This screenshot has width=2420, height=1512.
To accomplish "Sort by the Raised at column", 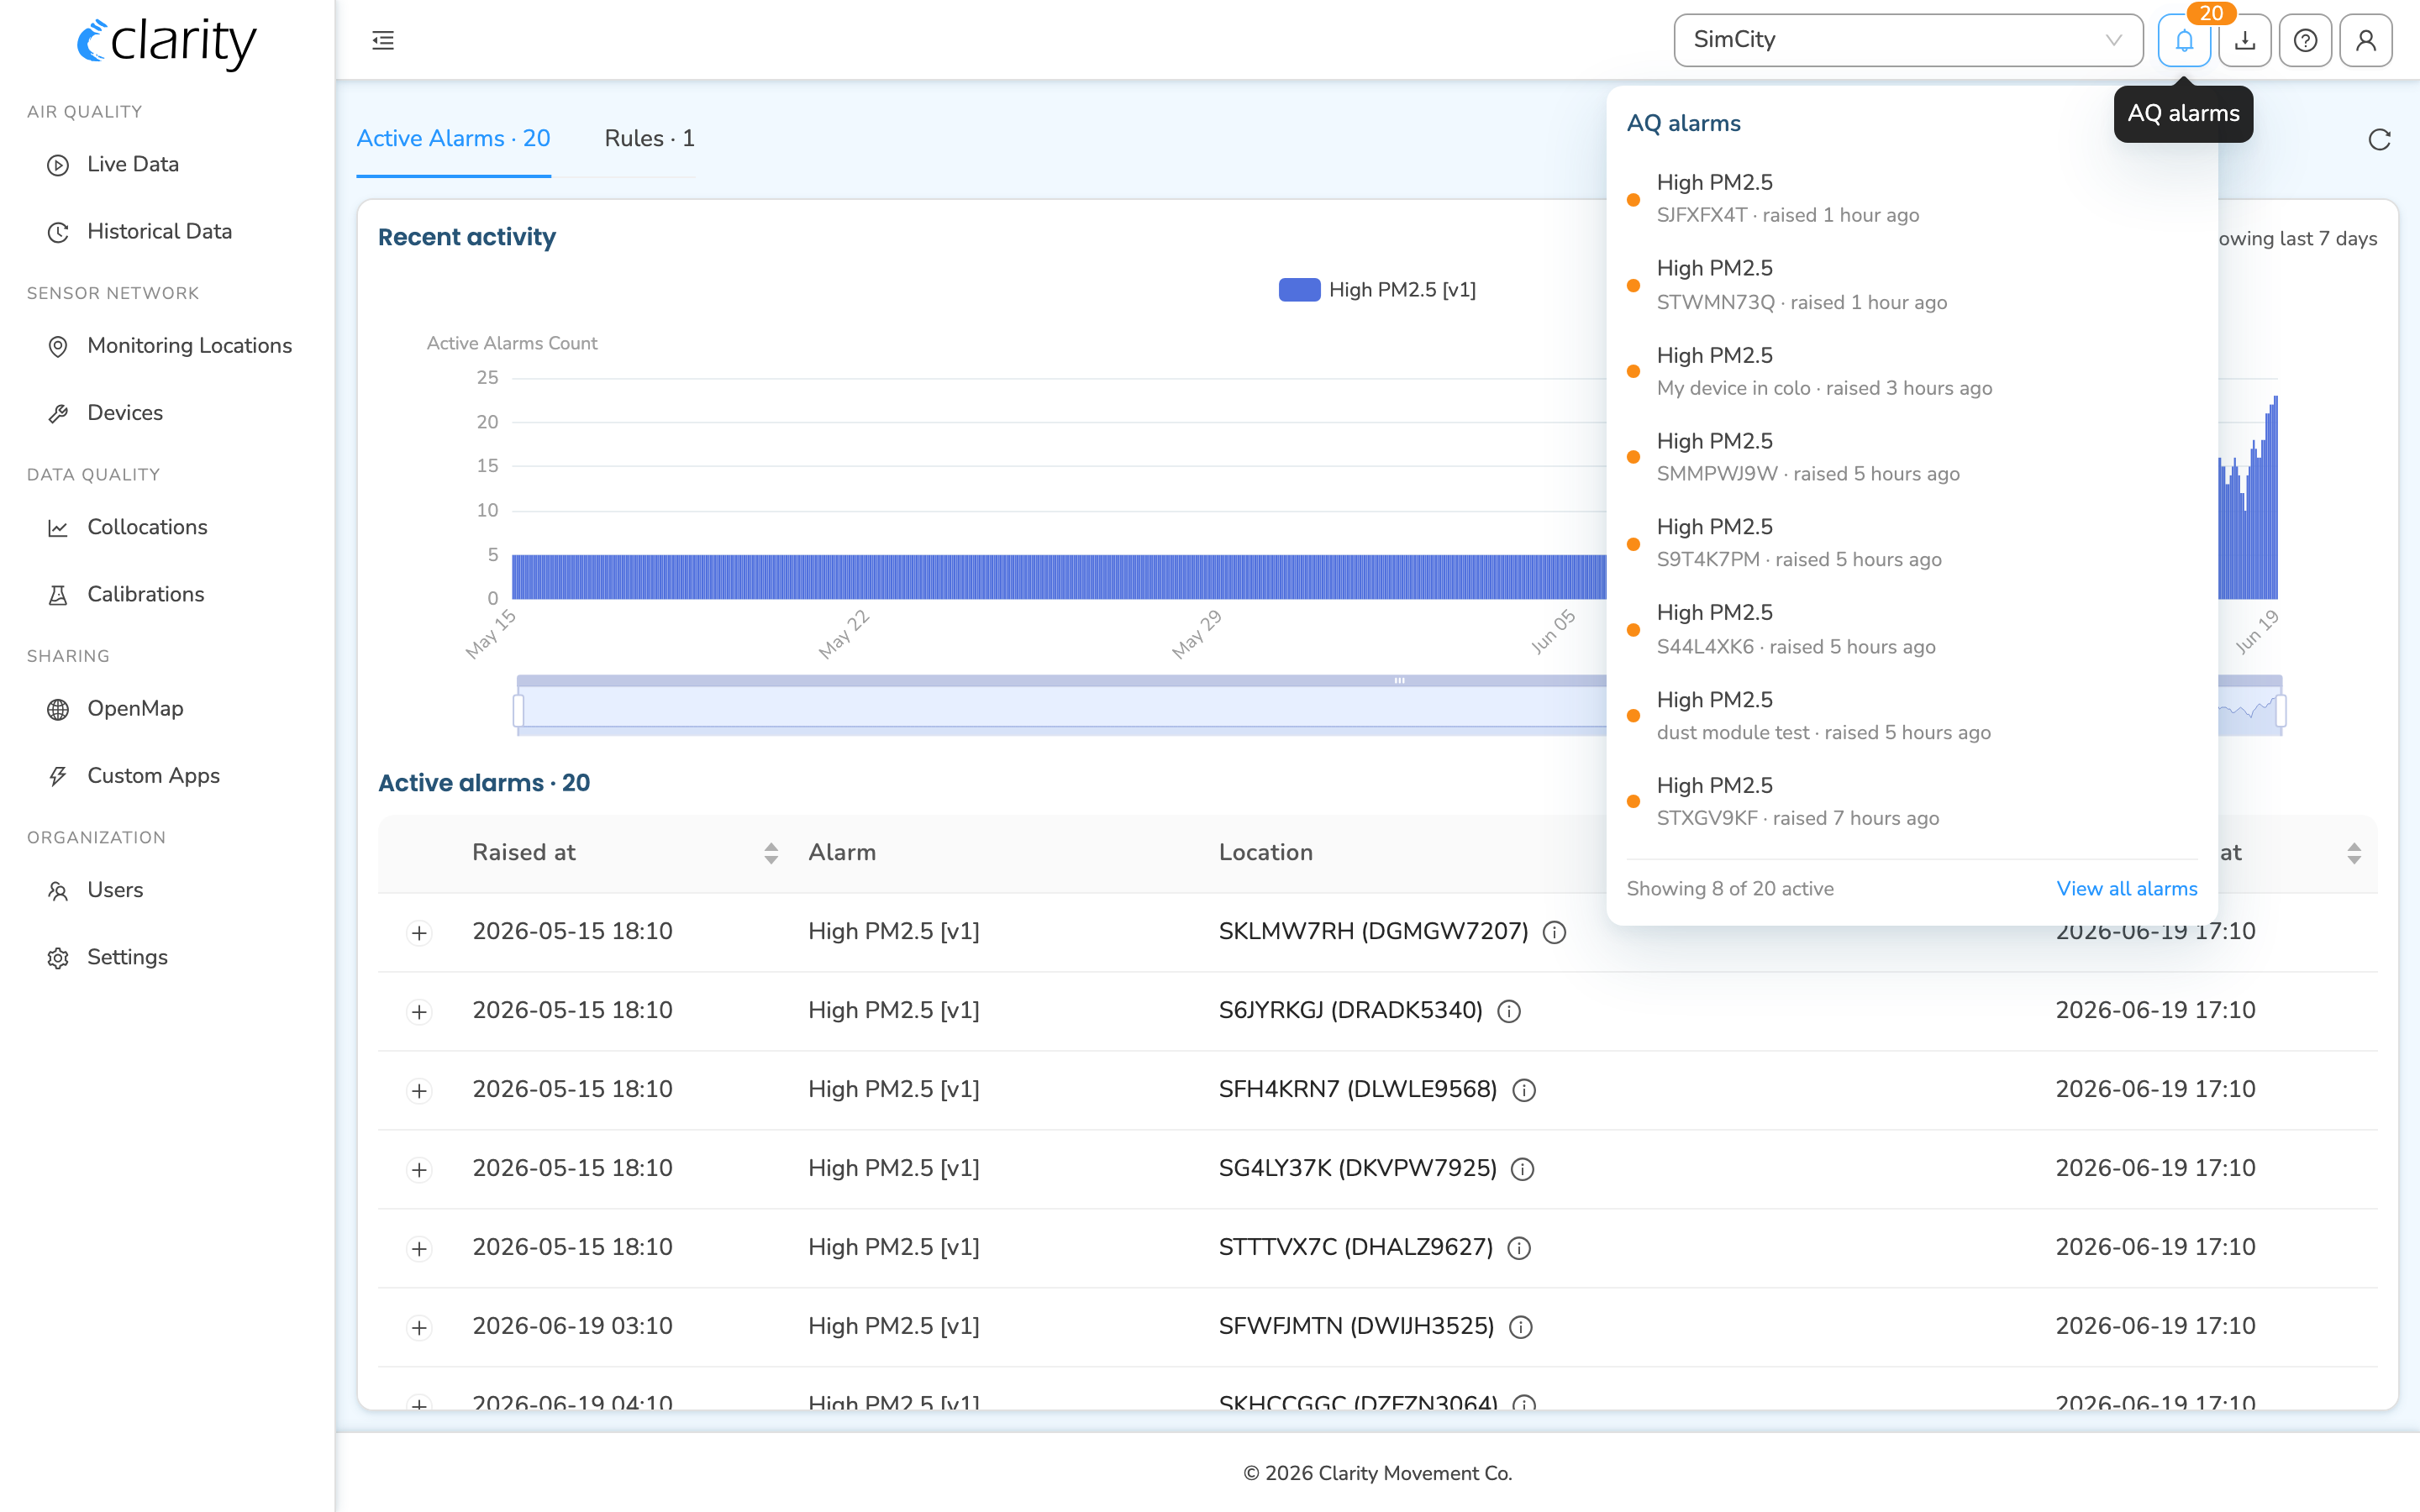I will (770, 853).
